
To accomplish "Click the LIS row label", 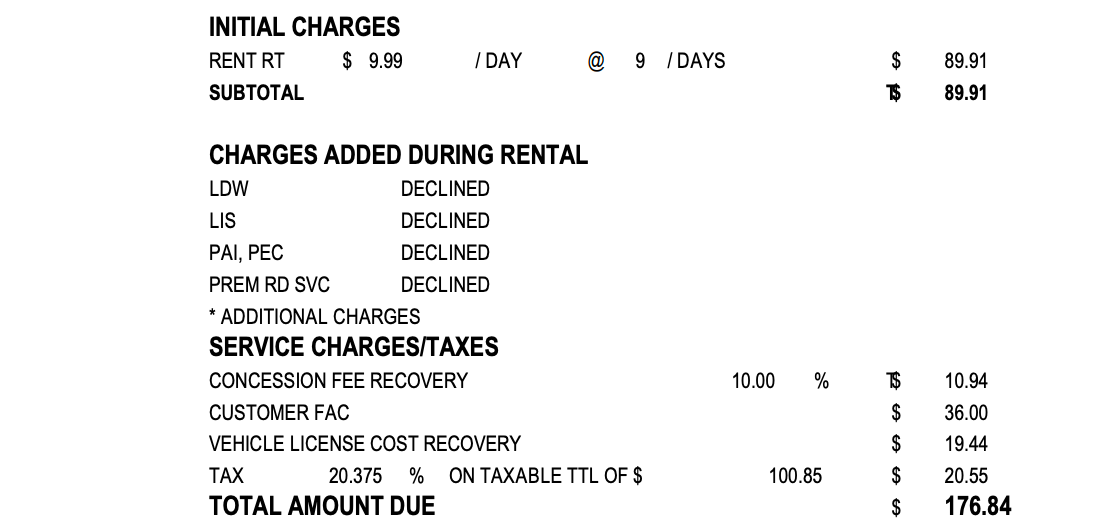I will 222,221.
